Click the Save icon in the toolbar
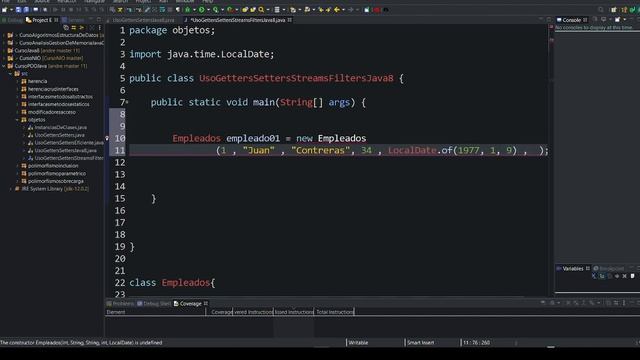The image size is (640, 360). pos(18,10)
